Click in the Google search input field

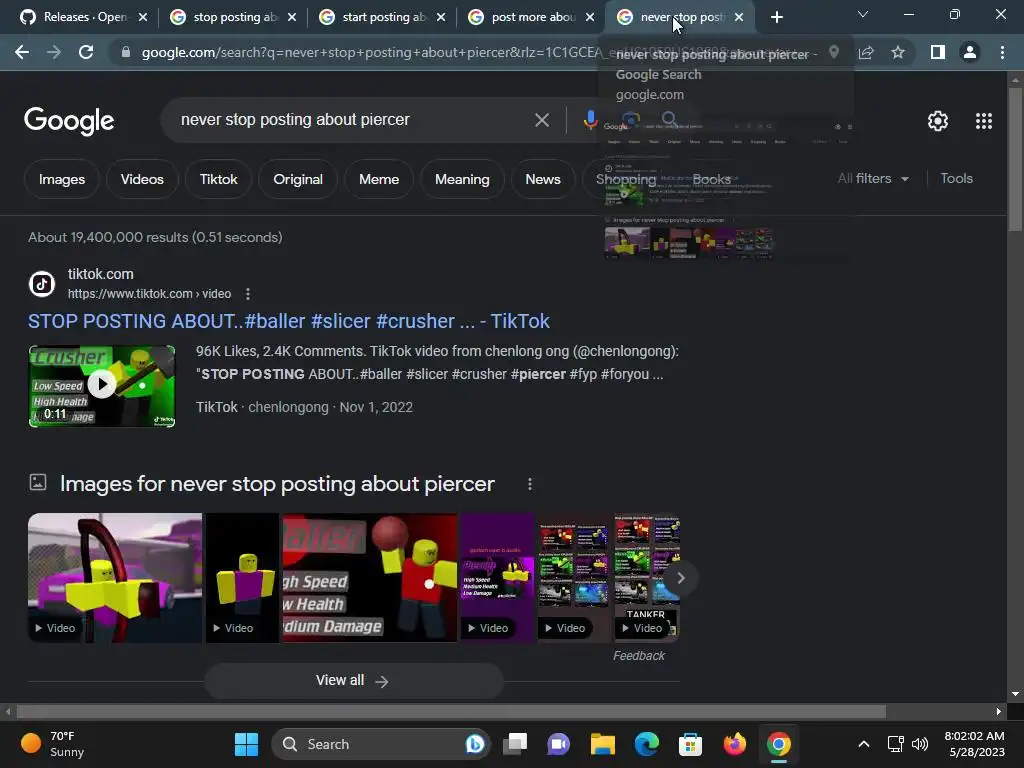pos(353,120)
